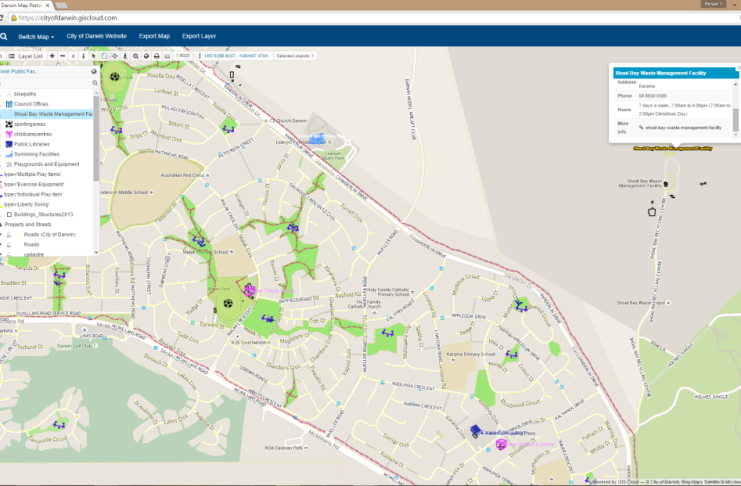Viewport: 741px width, 486px height.
Task: Open the City of Darwin Website link
Action: [x=96, y=36]
